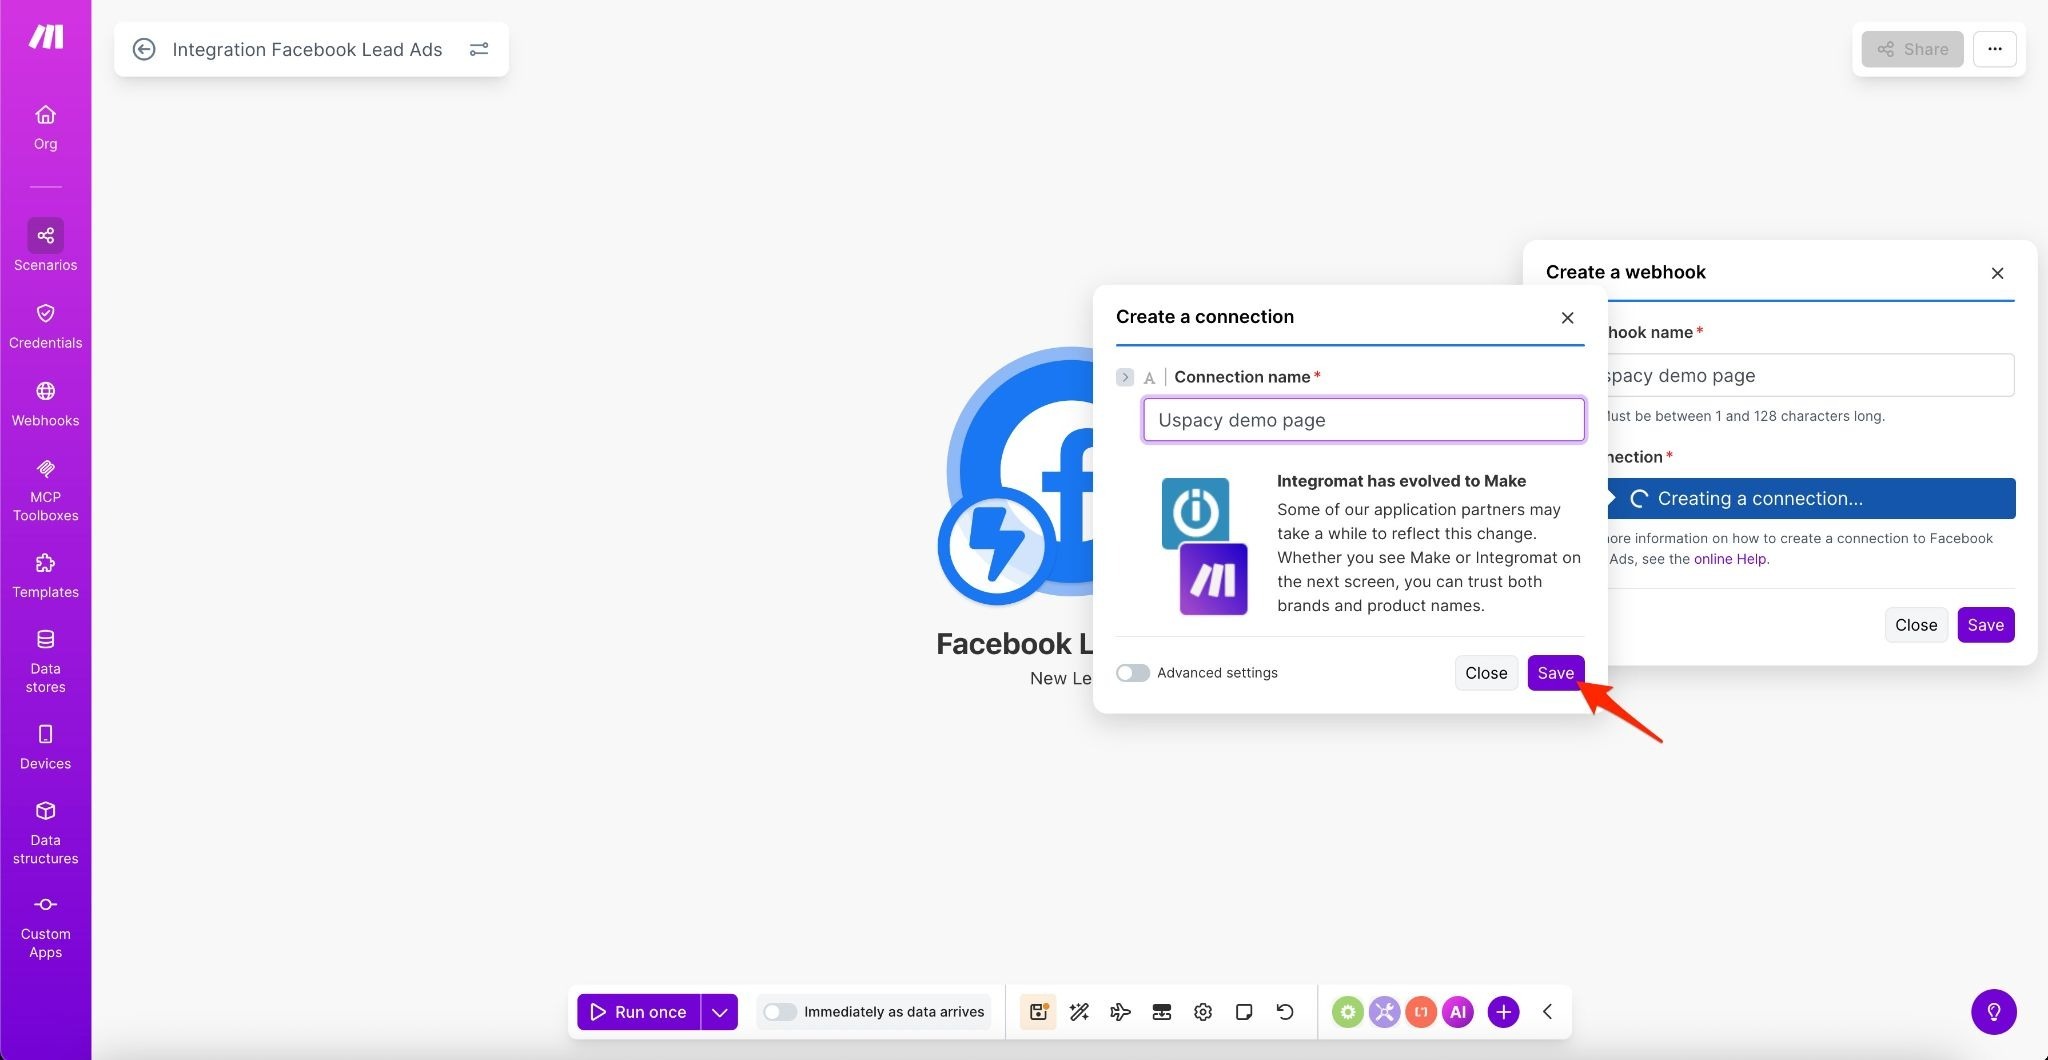Open the Templates menu item
Screen dimensions: 2048x1060
coord(45,575)
